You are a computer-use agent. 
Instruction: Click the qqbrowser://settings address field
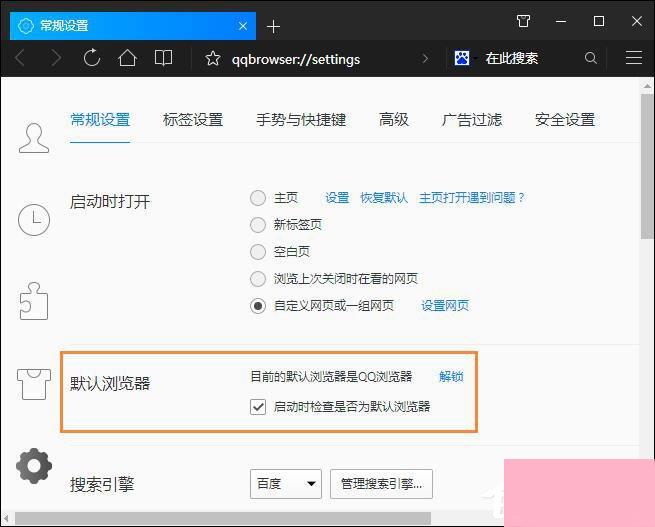coord(296,59)
